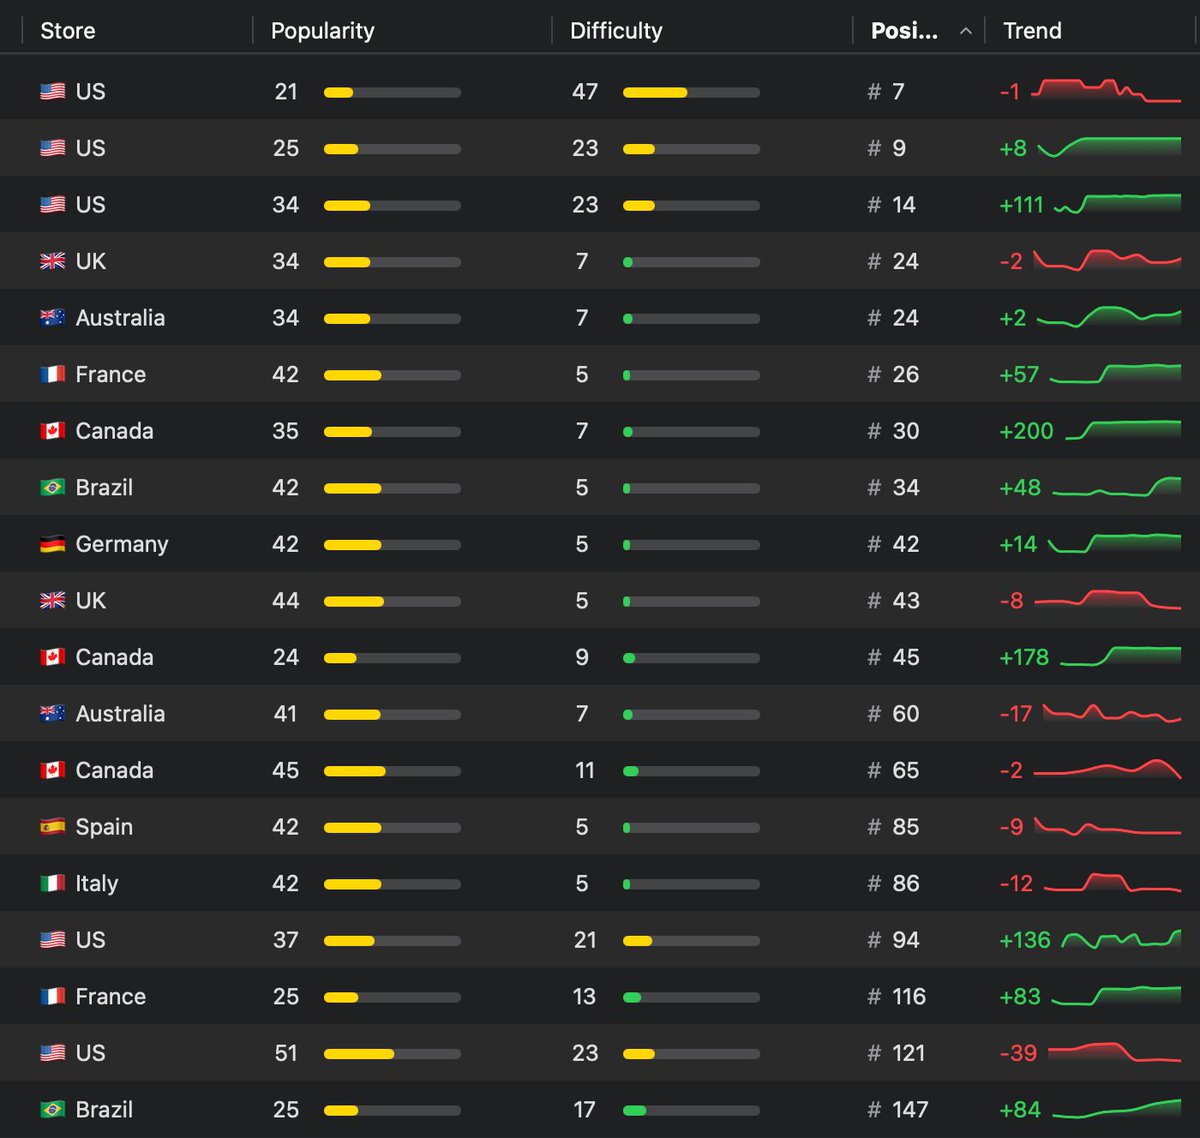The height and width of the screenshot is (1138, 1200).
Task: Click the position value # 42
Action: [x=893, y=544]
